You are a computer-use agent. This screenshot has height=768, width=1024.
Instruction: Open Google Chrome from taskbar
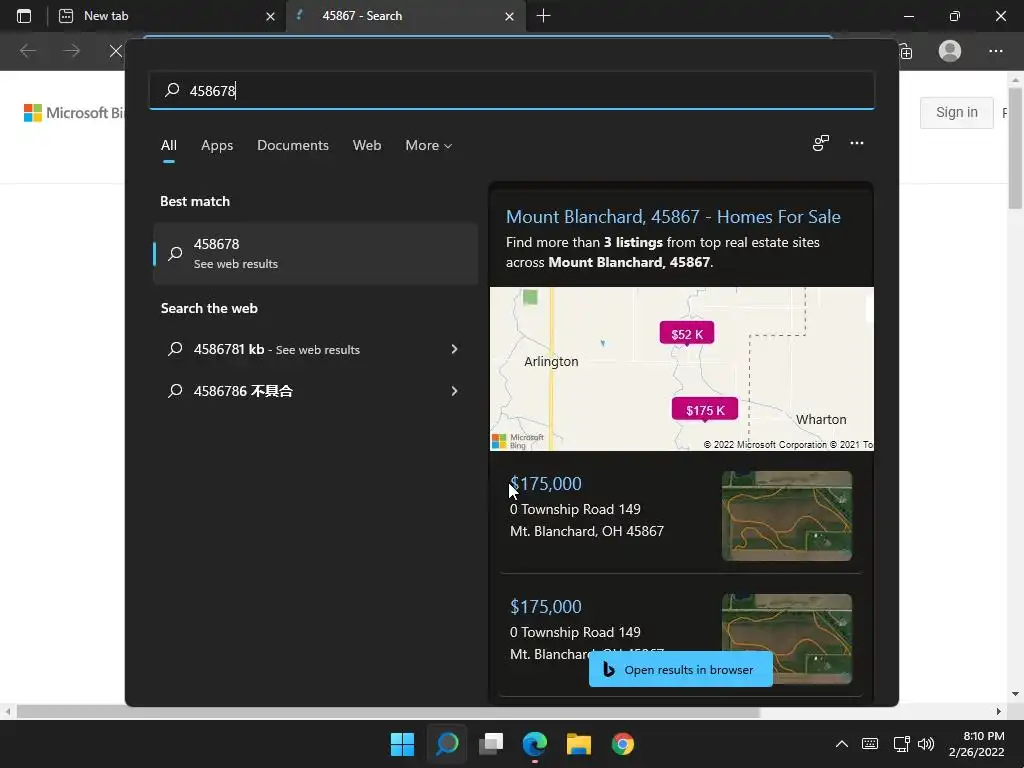[622, 744]
